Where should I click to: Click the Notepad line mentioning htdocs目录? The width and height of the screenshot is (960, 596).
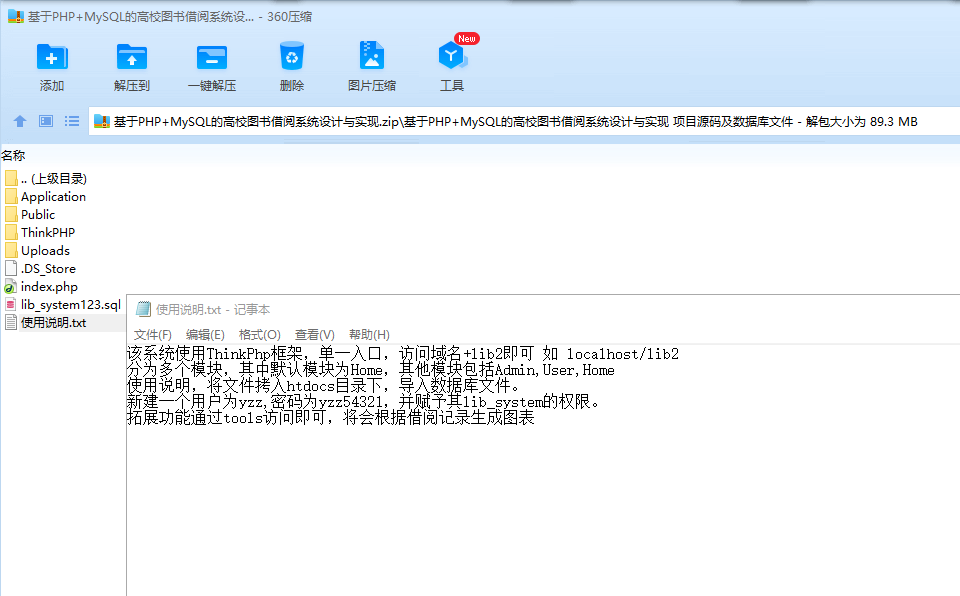[324, 385]
